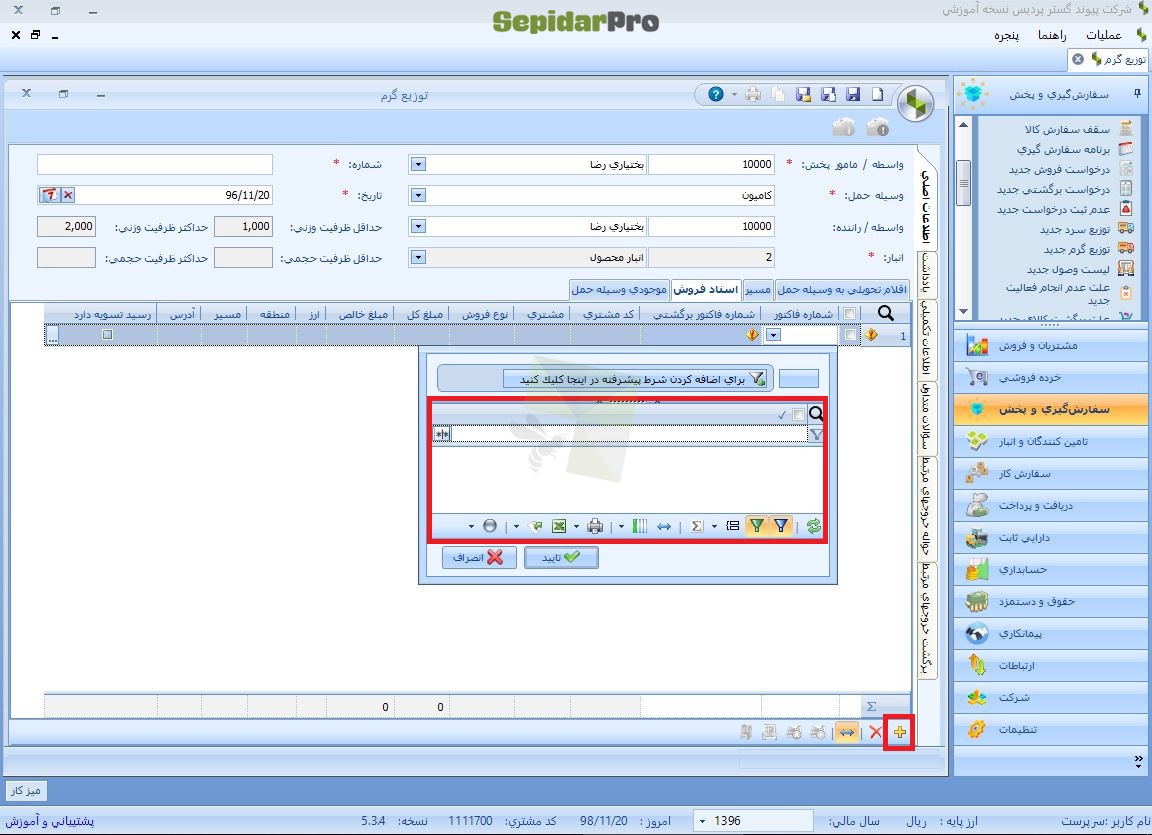The image size is (1152, 835).
Task: Toggle the green funnel filter icon in popup
Action: point(756,526)
